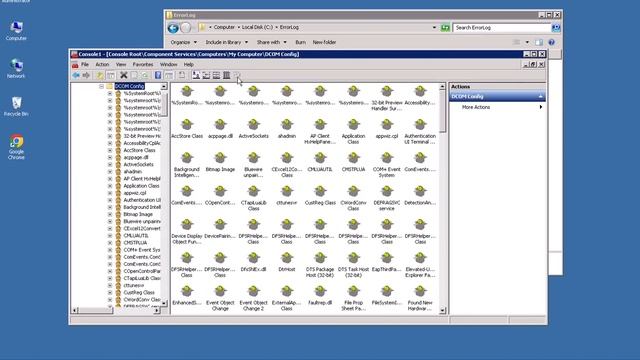Viewport: 640px width, 360px height.
Task: Select the COM+ Event System icon
Action: 387,165
